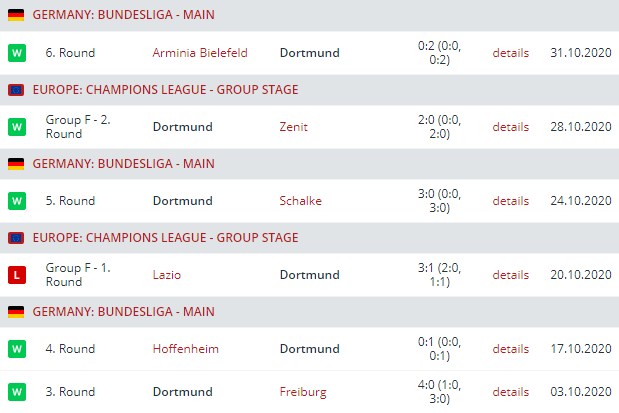
Task: Open the Hoffenheim team link
Action: (185, 349)
